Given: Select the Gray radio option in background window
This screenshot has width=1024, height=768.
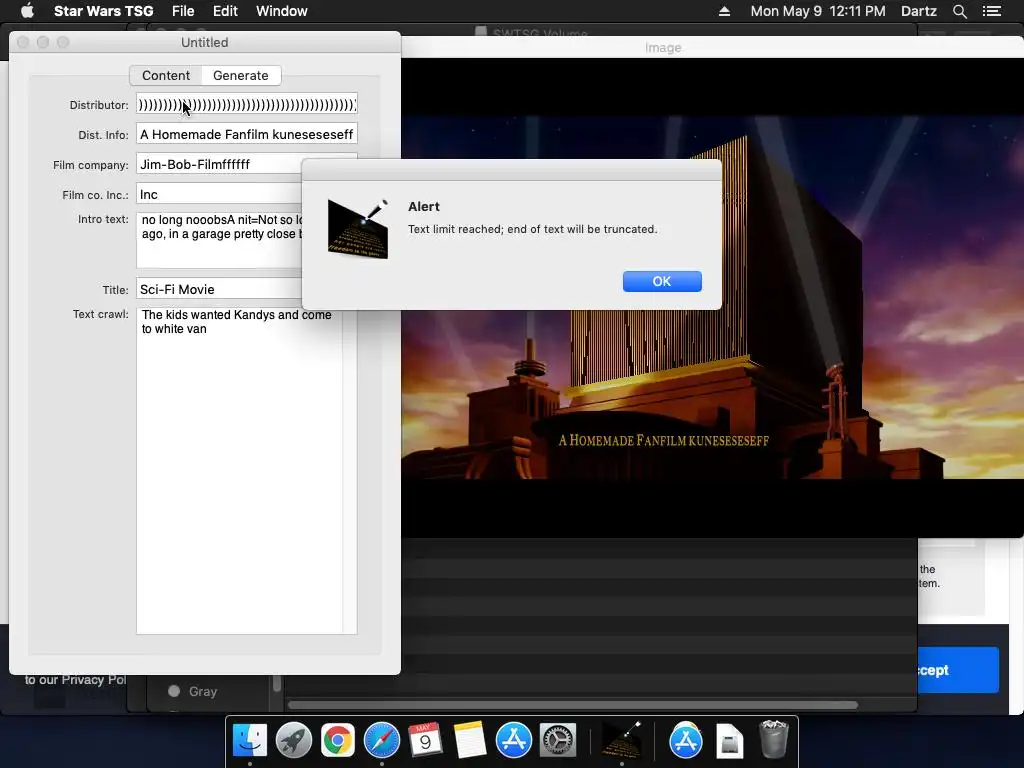Looking at the screenshot, I should point(174,691).
